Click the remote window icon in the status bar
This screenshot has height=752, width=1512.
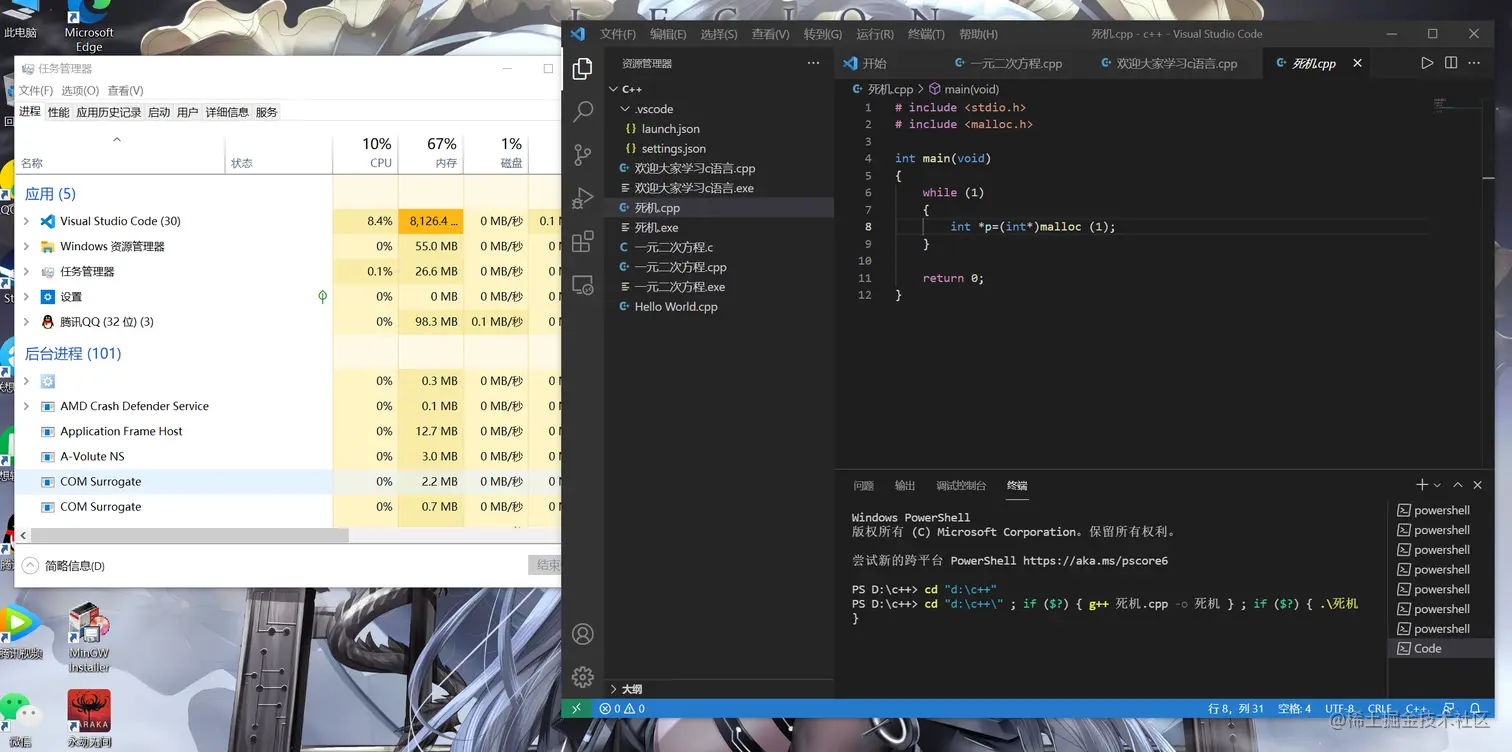pyautogui.click(x=576, y=709)
